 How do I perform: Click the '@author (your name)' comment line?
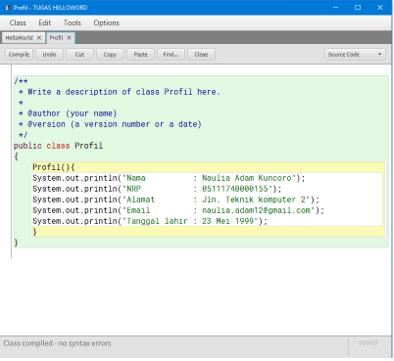point(68,113)
